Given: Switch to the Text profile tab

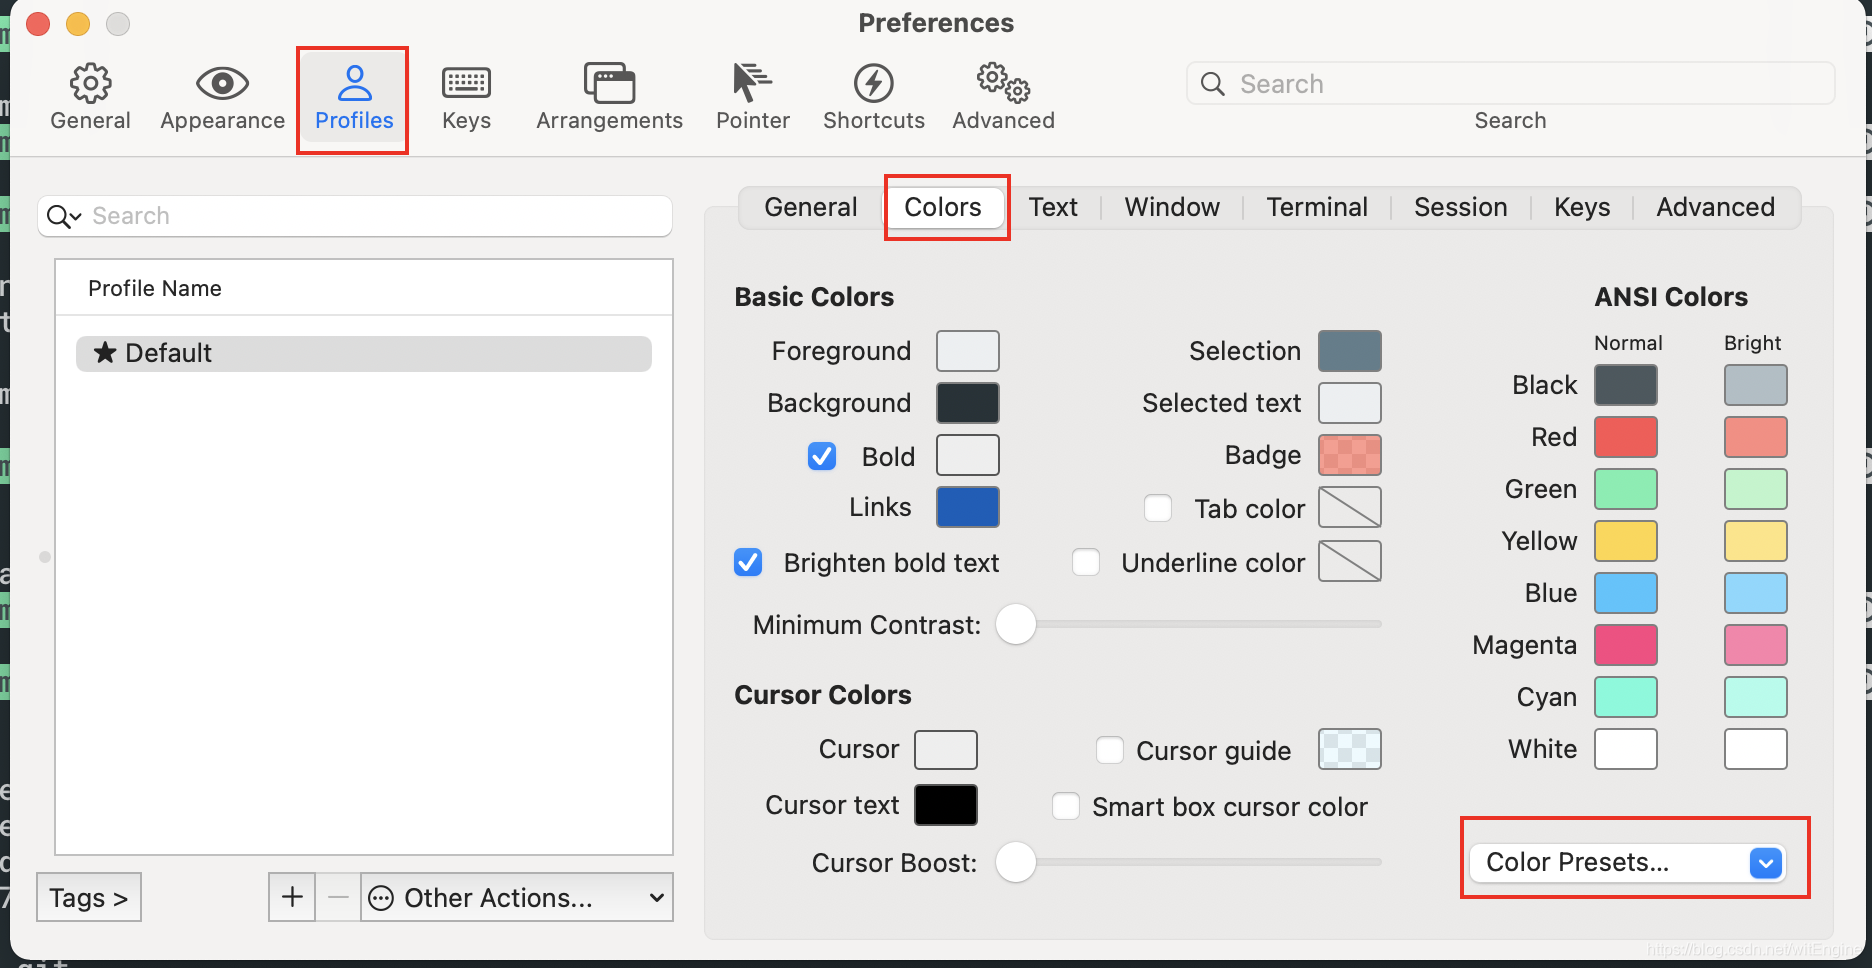Looking at the screenshot, I should [x=1053, y=207].
